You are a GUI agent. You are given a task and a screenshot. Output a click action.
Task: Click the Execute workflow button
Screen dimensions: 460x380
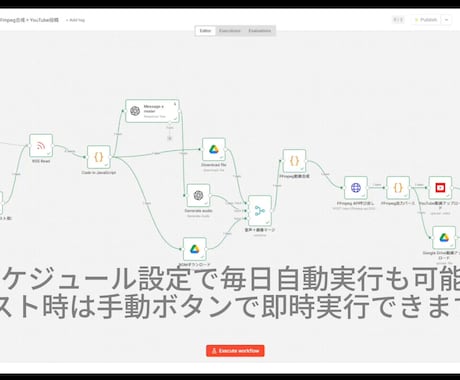tap(235, 351)
